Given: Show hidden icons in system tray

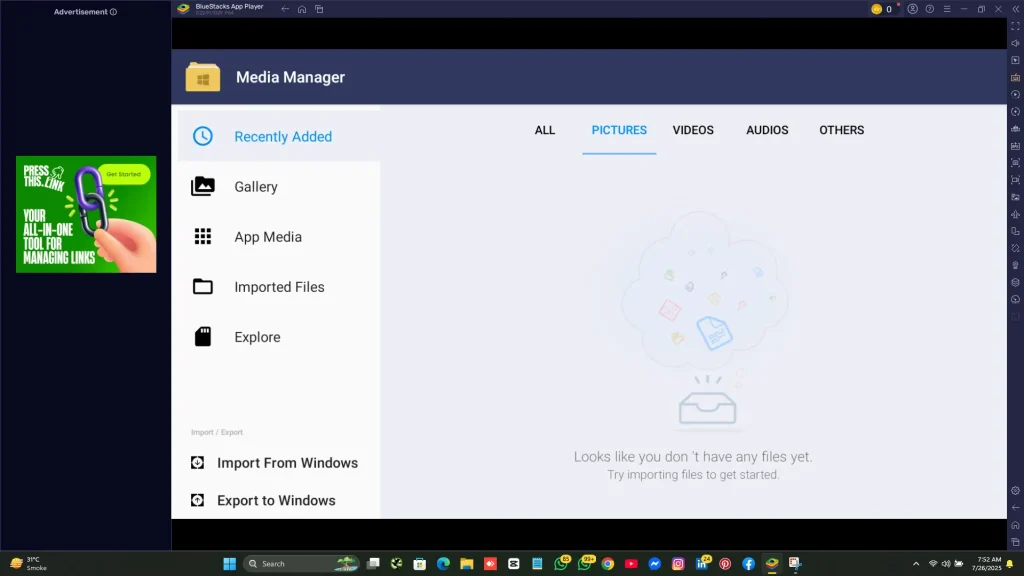Looking at the screenshot, I should pyautogui.click(x=916, y=564).
